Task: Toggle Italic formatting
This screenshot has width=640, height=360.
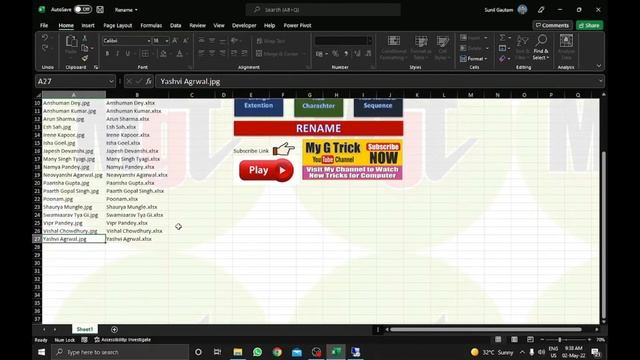Action: tap(117, 54)
